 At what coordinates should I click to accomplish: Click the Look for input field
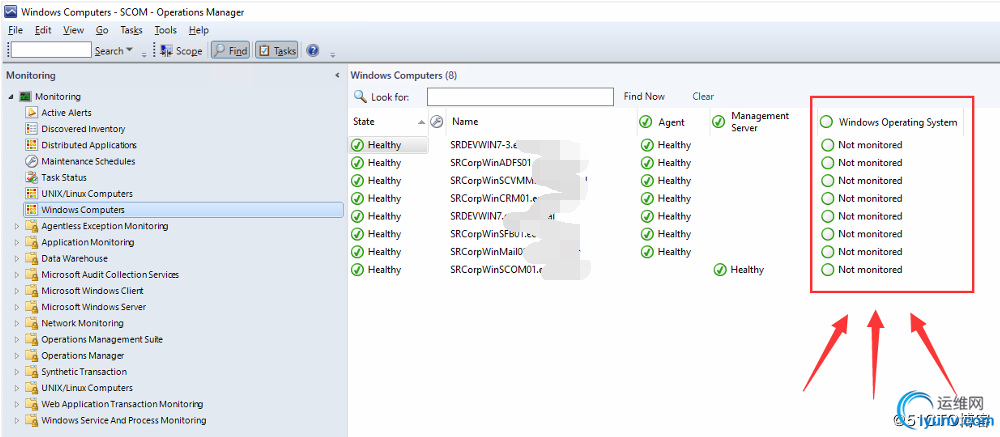pos(520,96)
